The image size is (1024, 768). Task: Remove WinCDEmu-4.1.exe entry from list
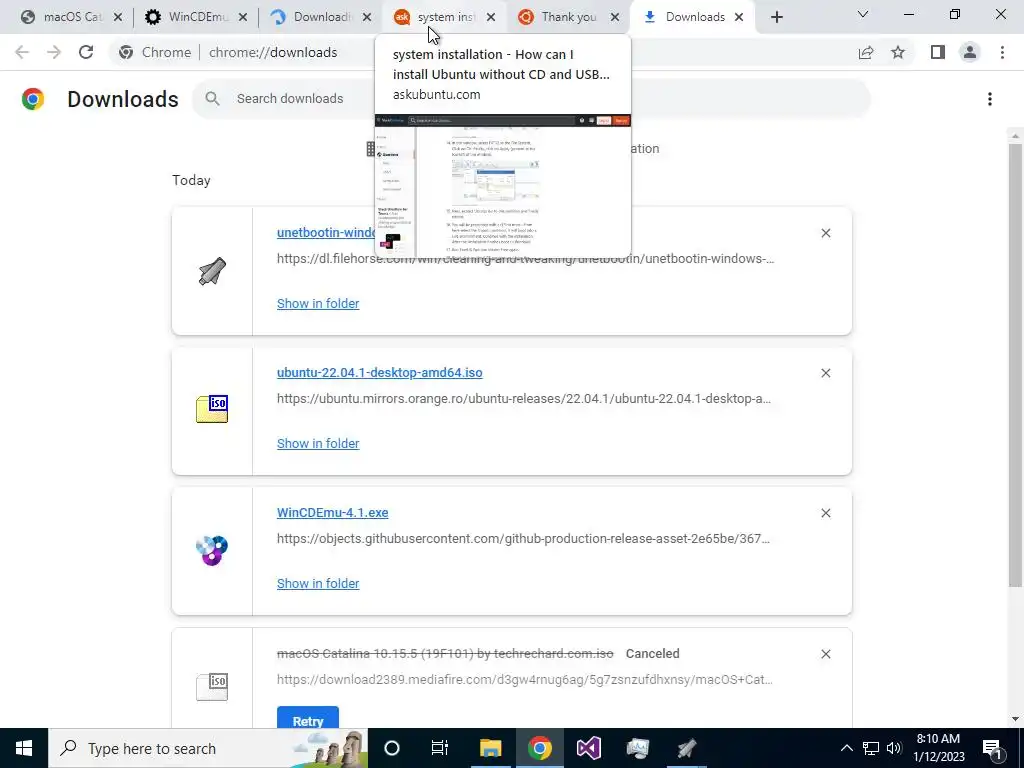(x=825, y=513)
